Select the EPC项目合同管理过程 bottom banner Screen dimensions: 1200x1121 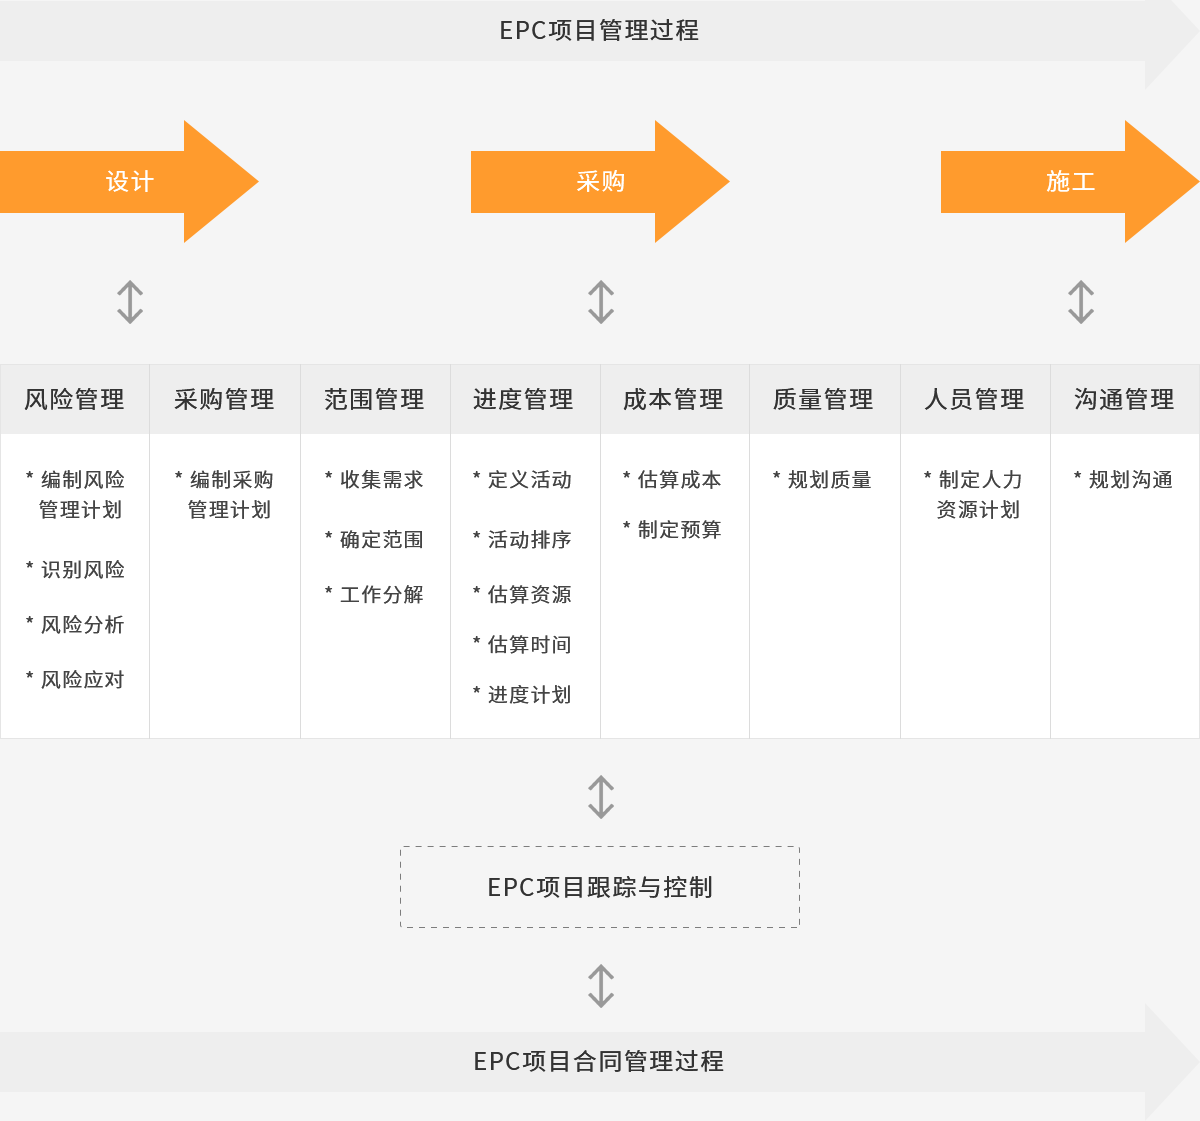[600, 1062]
